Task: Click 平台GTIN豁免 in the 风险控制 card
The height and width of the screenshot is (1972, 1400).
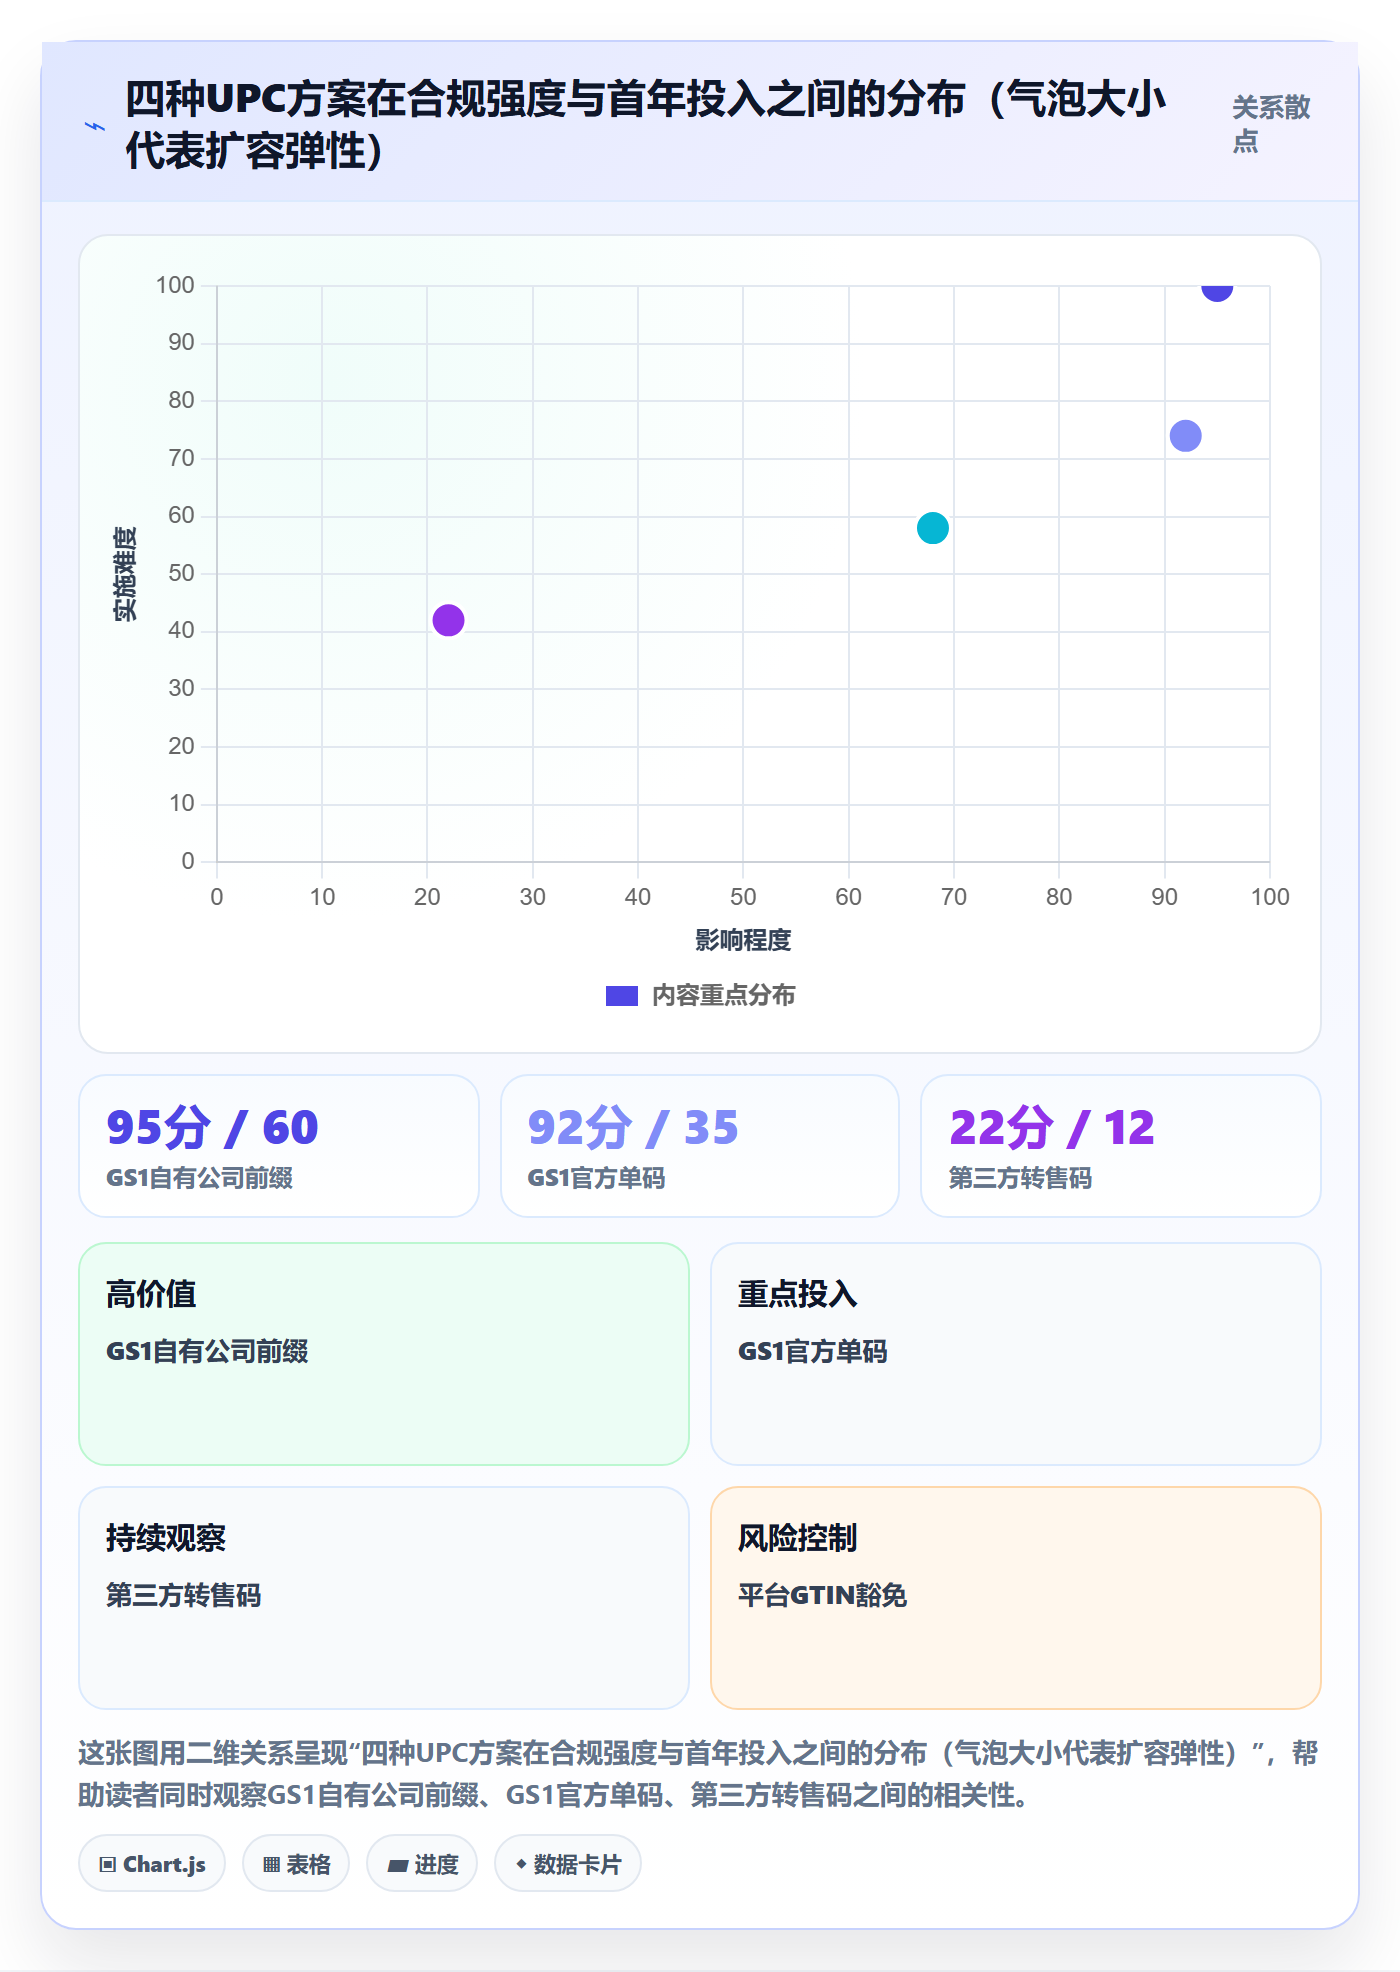Action: 822,1595
